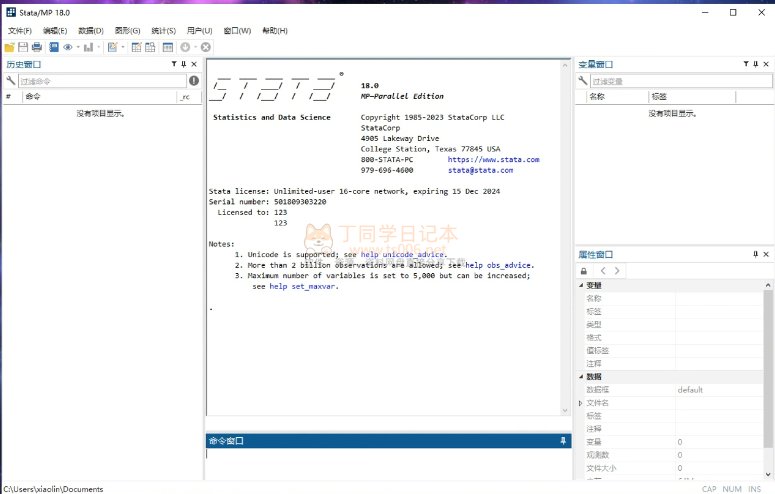Click the Break (red X) toolbar icon
The image size is (775, 494).
coord(206,47)
